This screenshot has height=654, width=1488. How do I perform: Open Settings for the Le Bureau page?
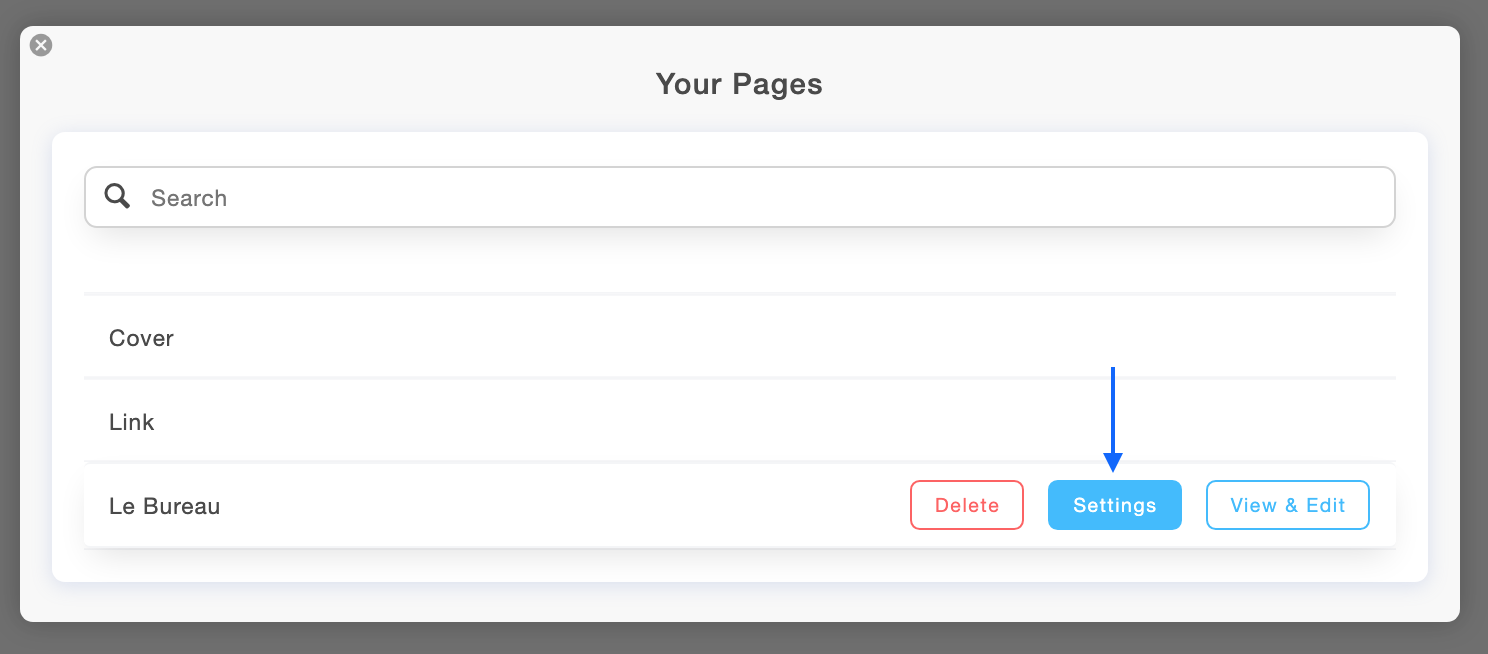1114,505
